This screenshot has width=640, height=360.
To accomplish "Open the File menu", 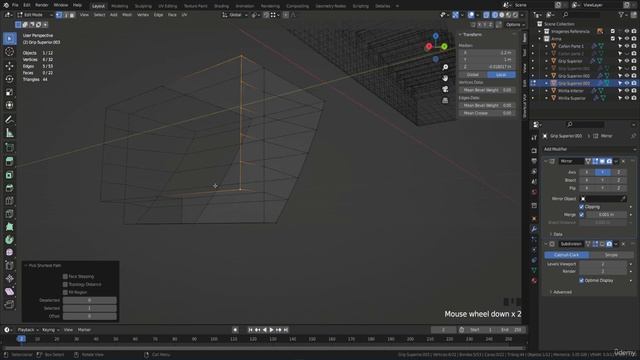I will click(15, 5).
